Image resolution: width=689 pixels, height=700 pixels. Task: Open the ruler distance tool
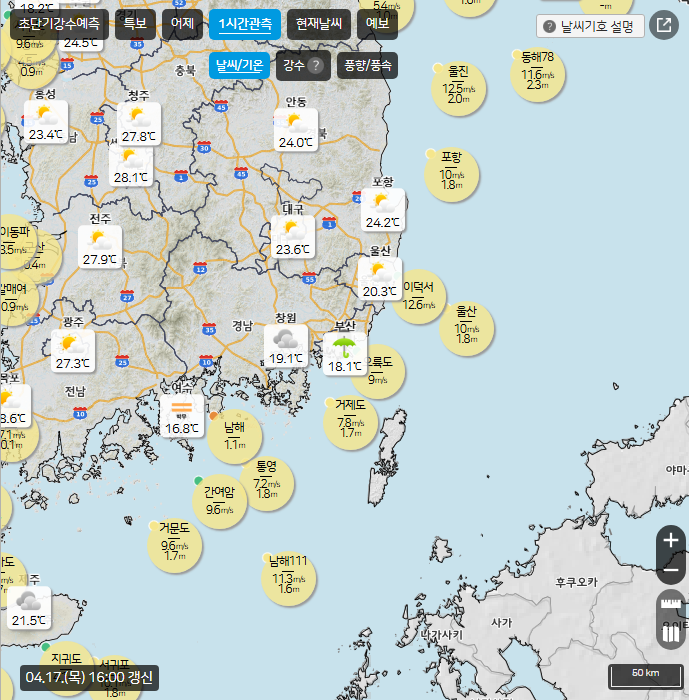click(x=671, y=604)
